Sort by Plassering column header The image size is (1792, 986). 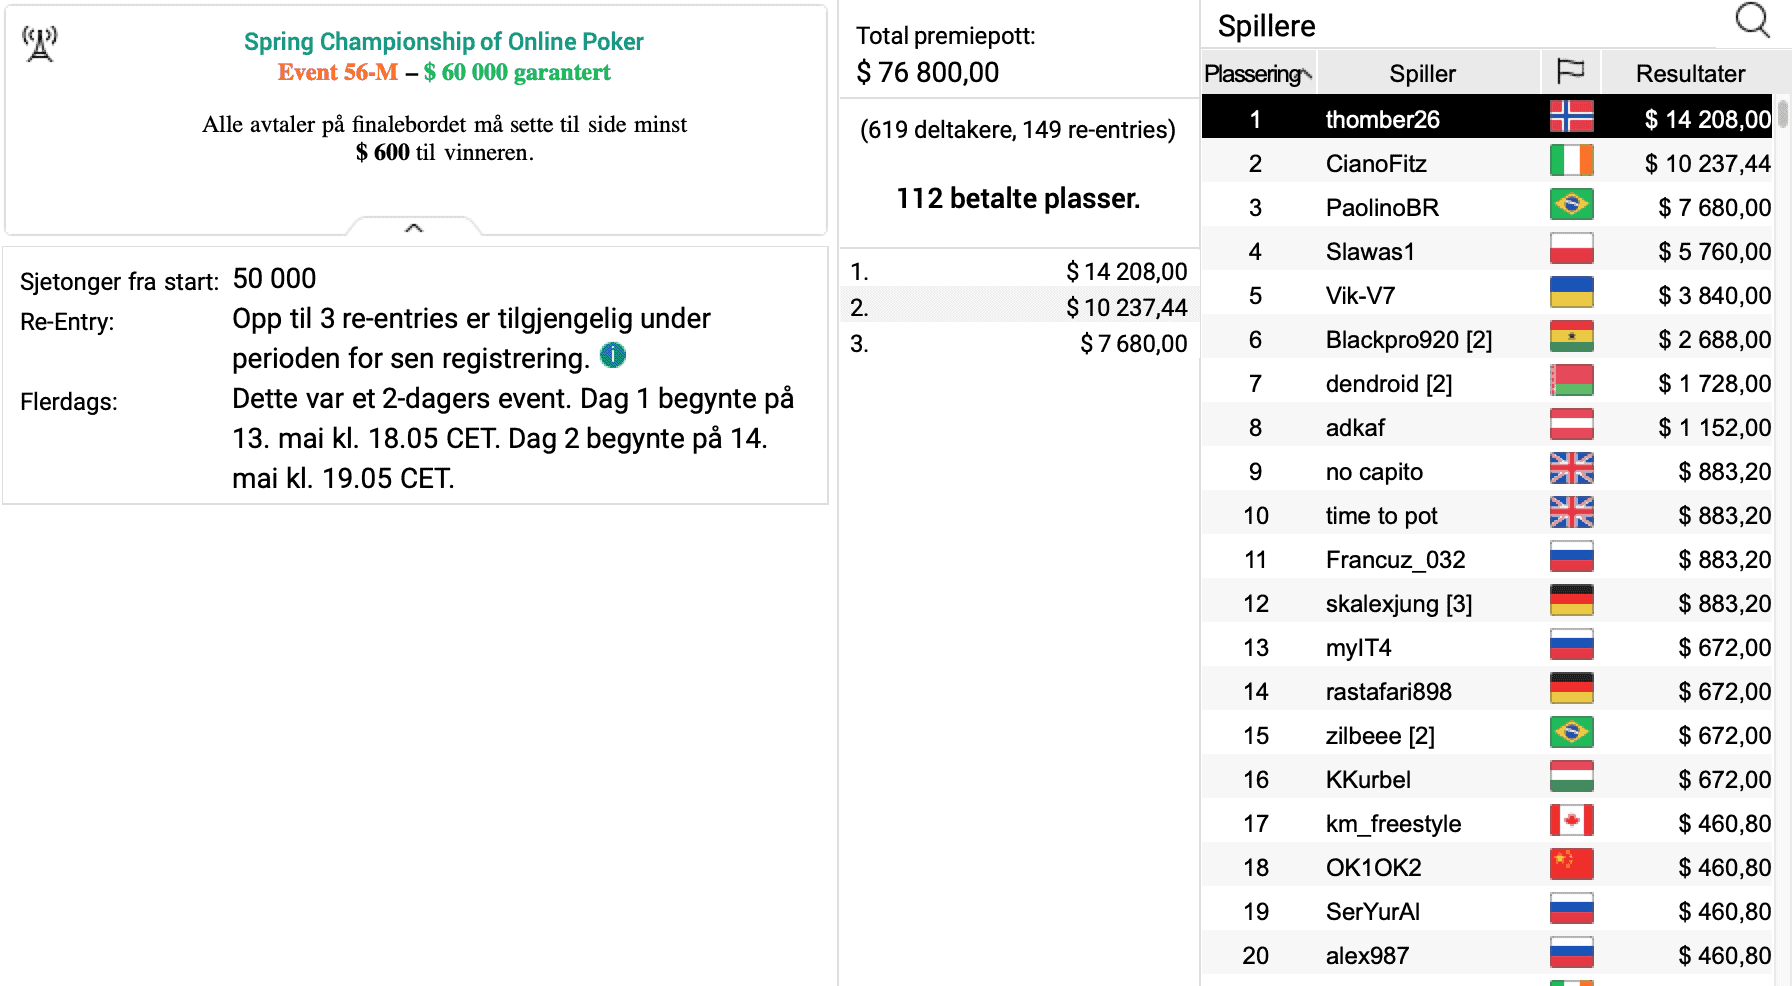[x=1259, y=74]
